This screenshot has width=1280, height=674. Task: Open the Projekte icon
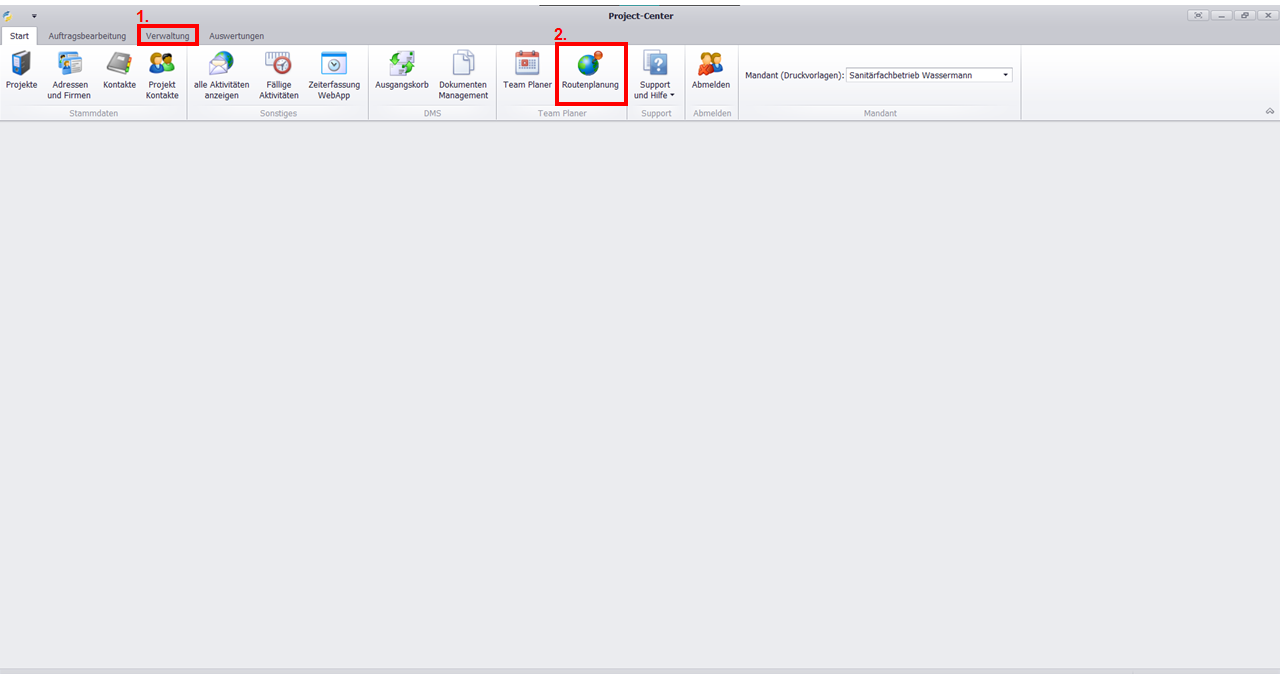(x=21, y=73)
